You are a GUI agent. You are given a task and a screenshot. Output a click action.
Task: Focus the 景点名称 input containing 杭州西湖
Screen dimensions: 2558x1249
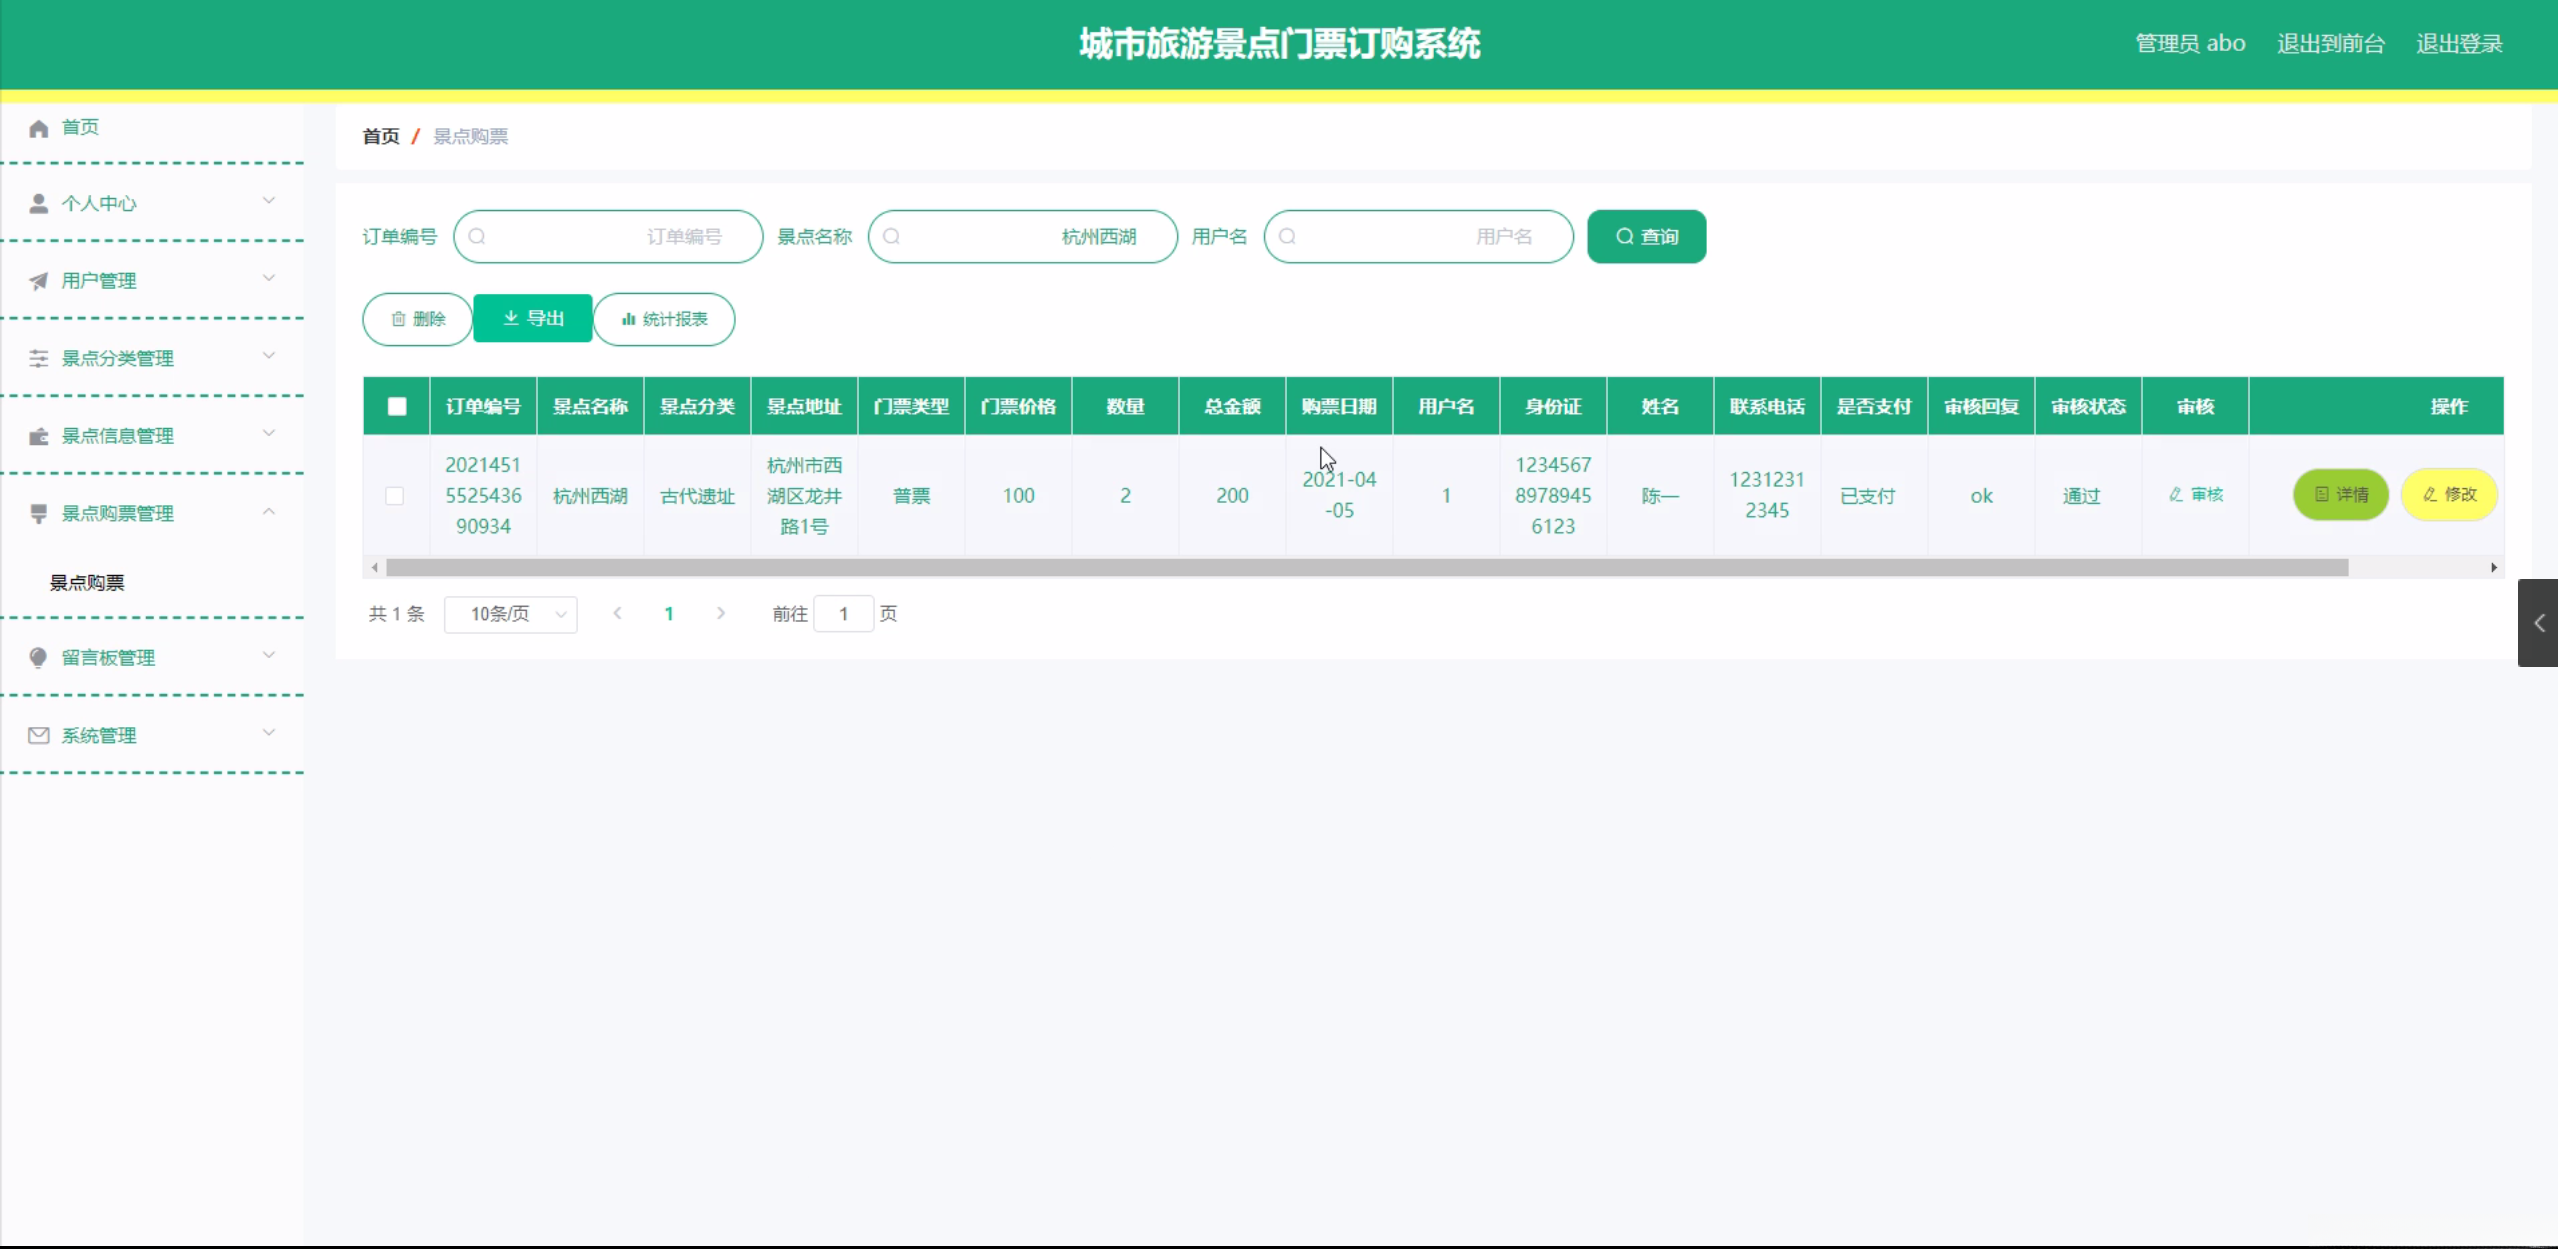tap(1023, 237)
